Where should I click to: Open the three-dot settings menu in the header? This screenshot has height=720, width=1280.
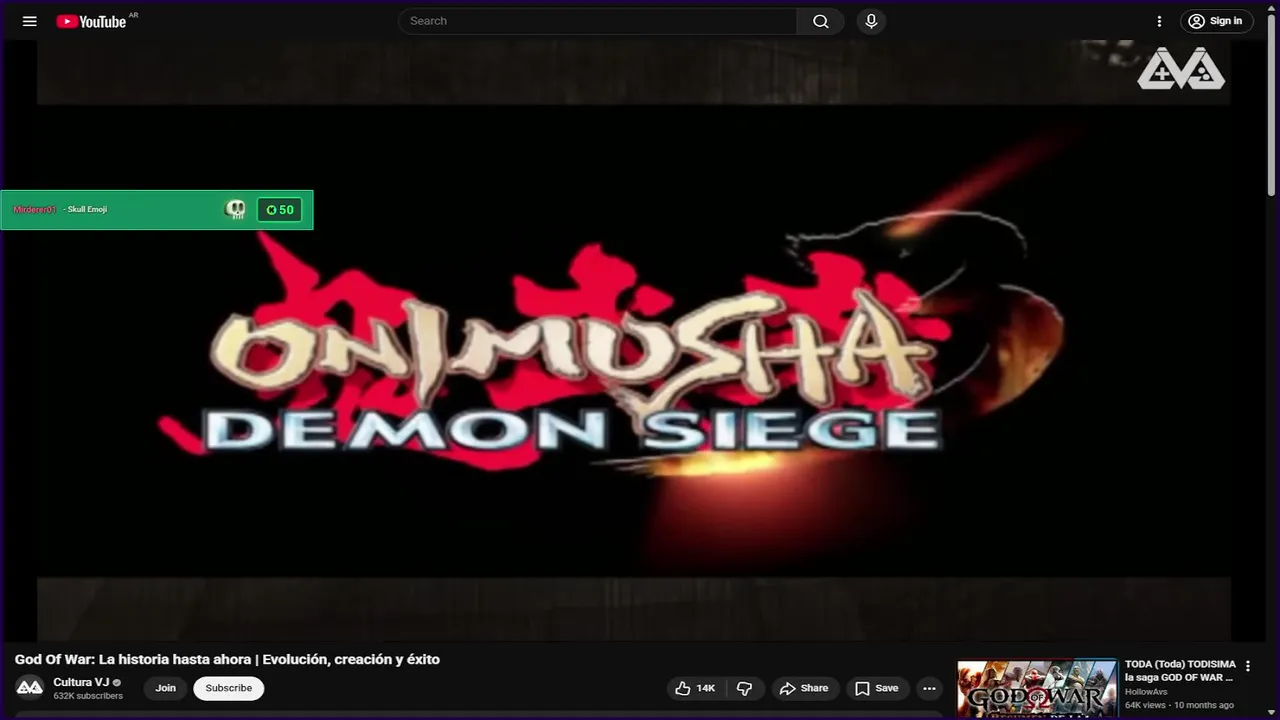pyautogui.click(x=1159, y=21)
